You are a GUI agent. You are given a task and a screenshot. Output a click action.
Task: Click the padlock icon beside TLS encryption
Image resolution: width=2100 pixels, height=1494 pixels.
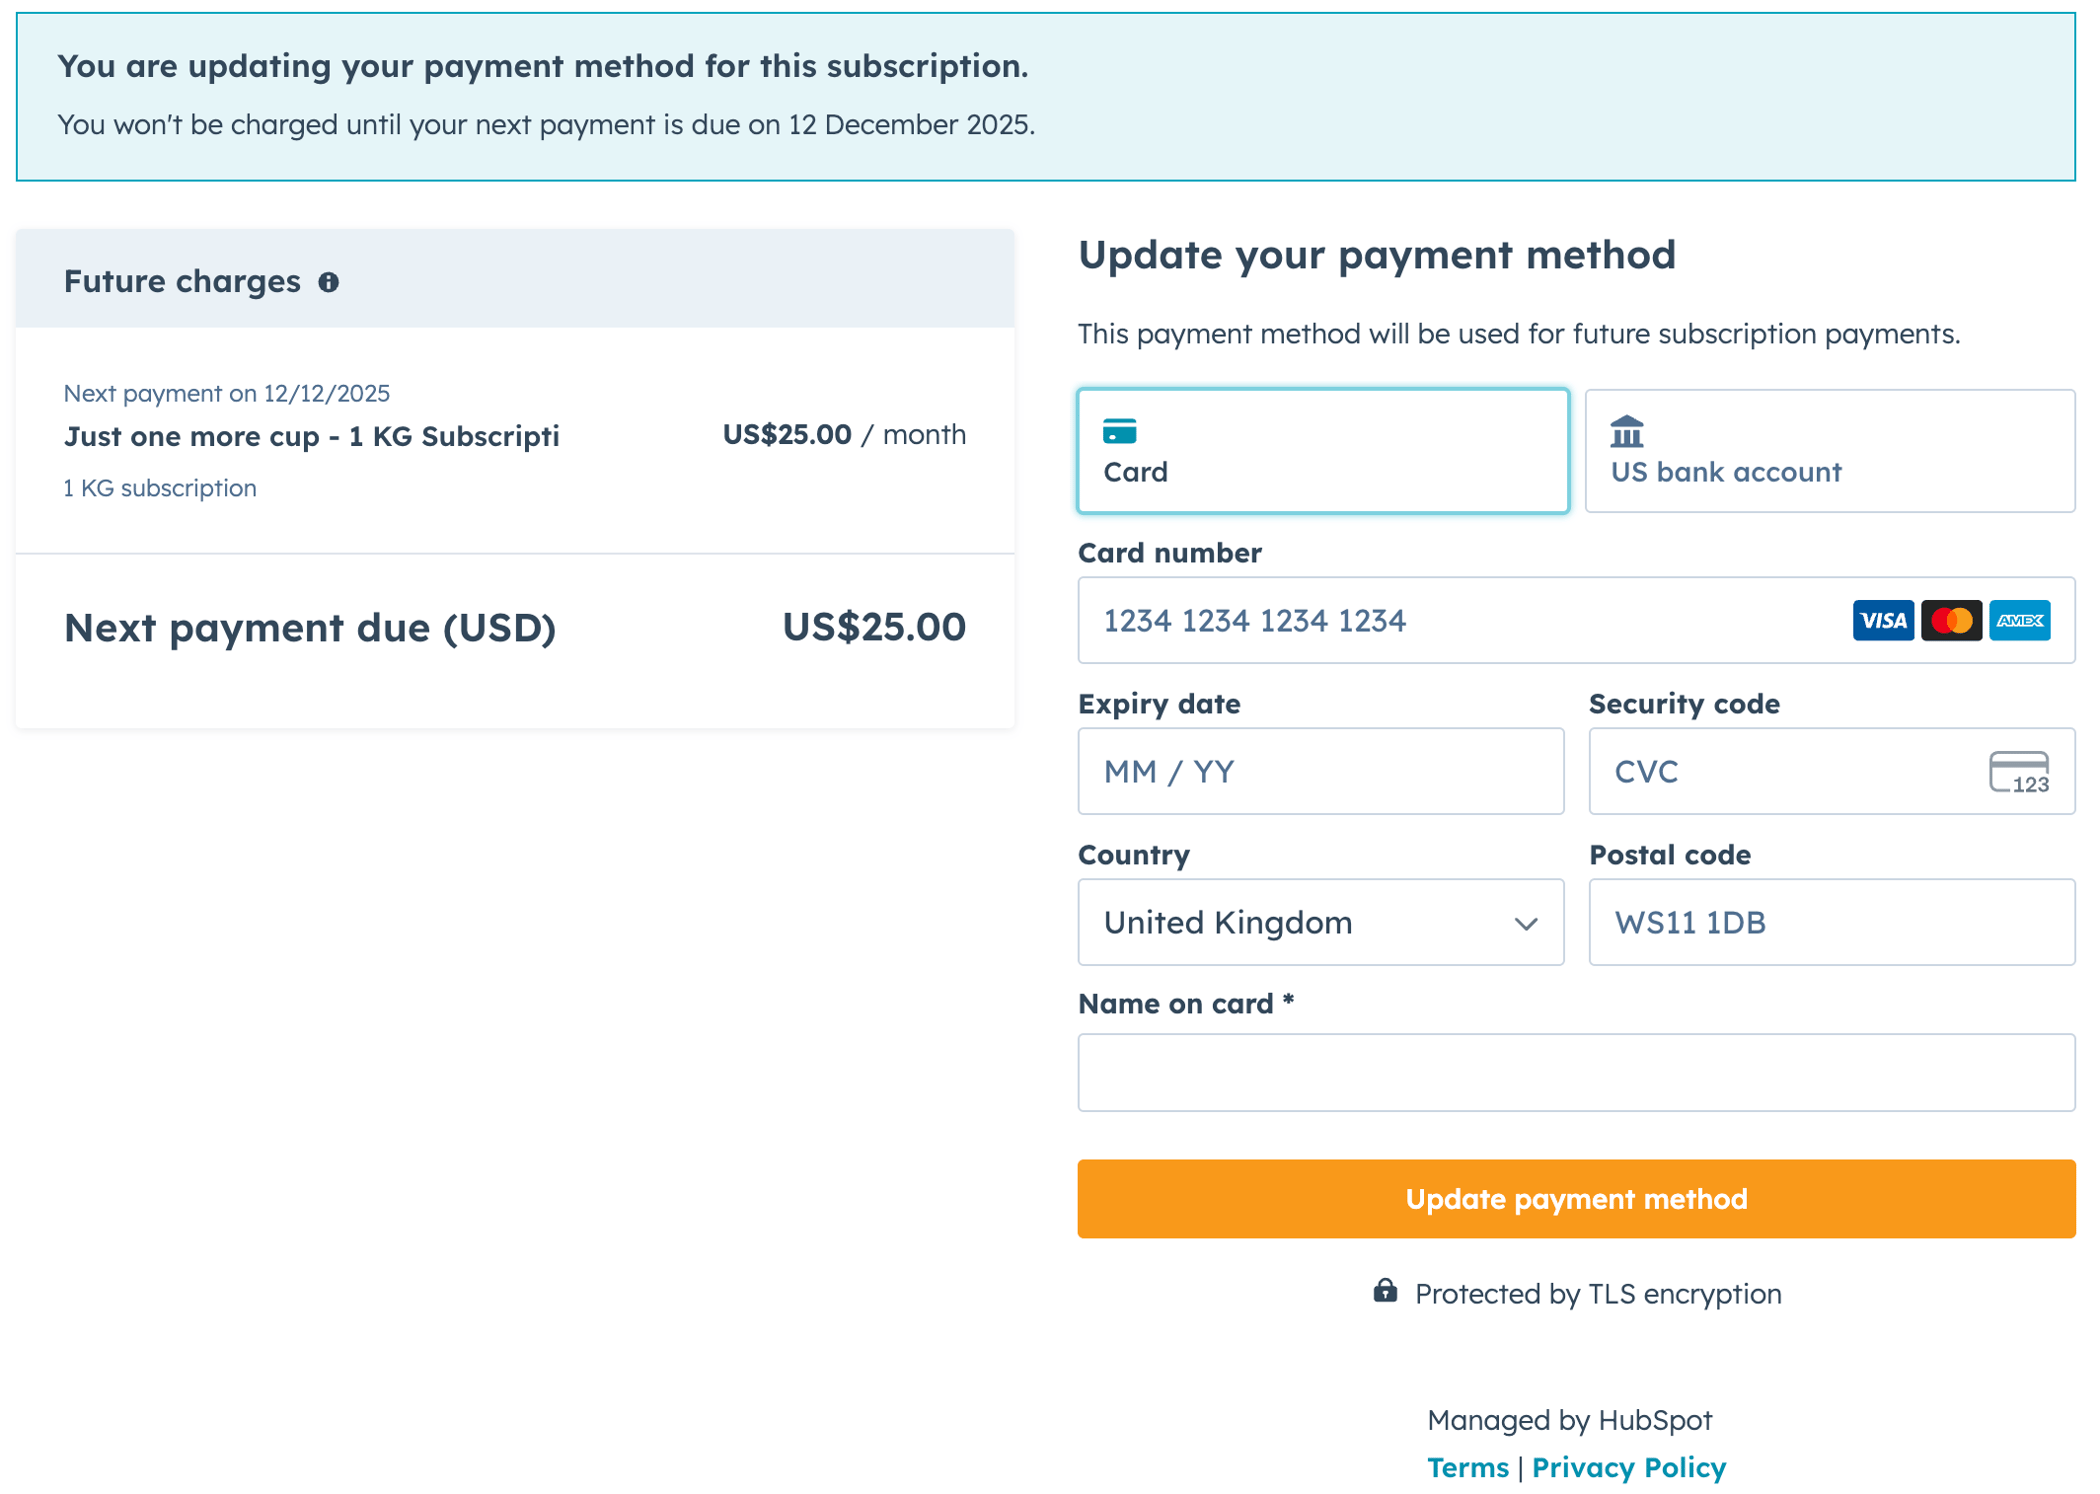[1384, 1291]
